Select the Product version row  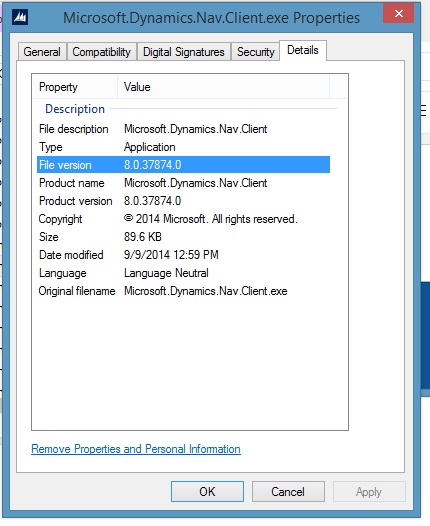click(183, 201)
